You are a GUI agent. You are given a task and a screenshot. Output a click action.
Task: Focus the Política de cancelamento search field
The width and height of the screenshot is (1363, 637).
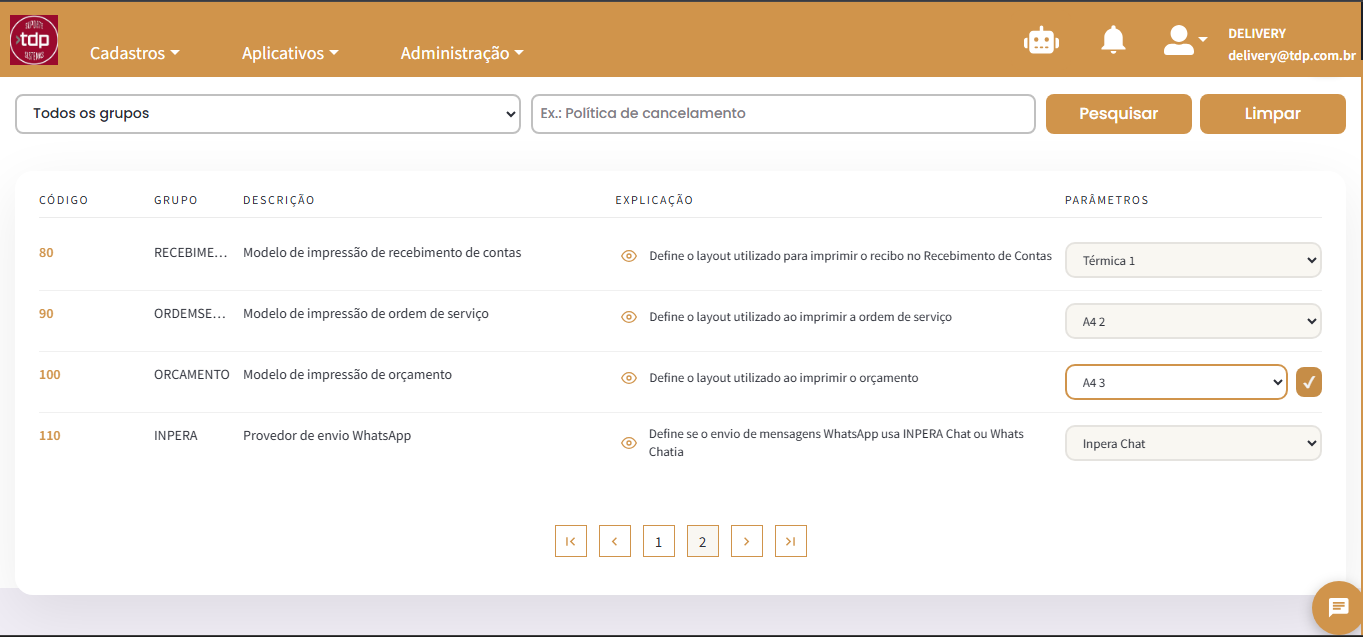point(783,114)
